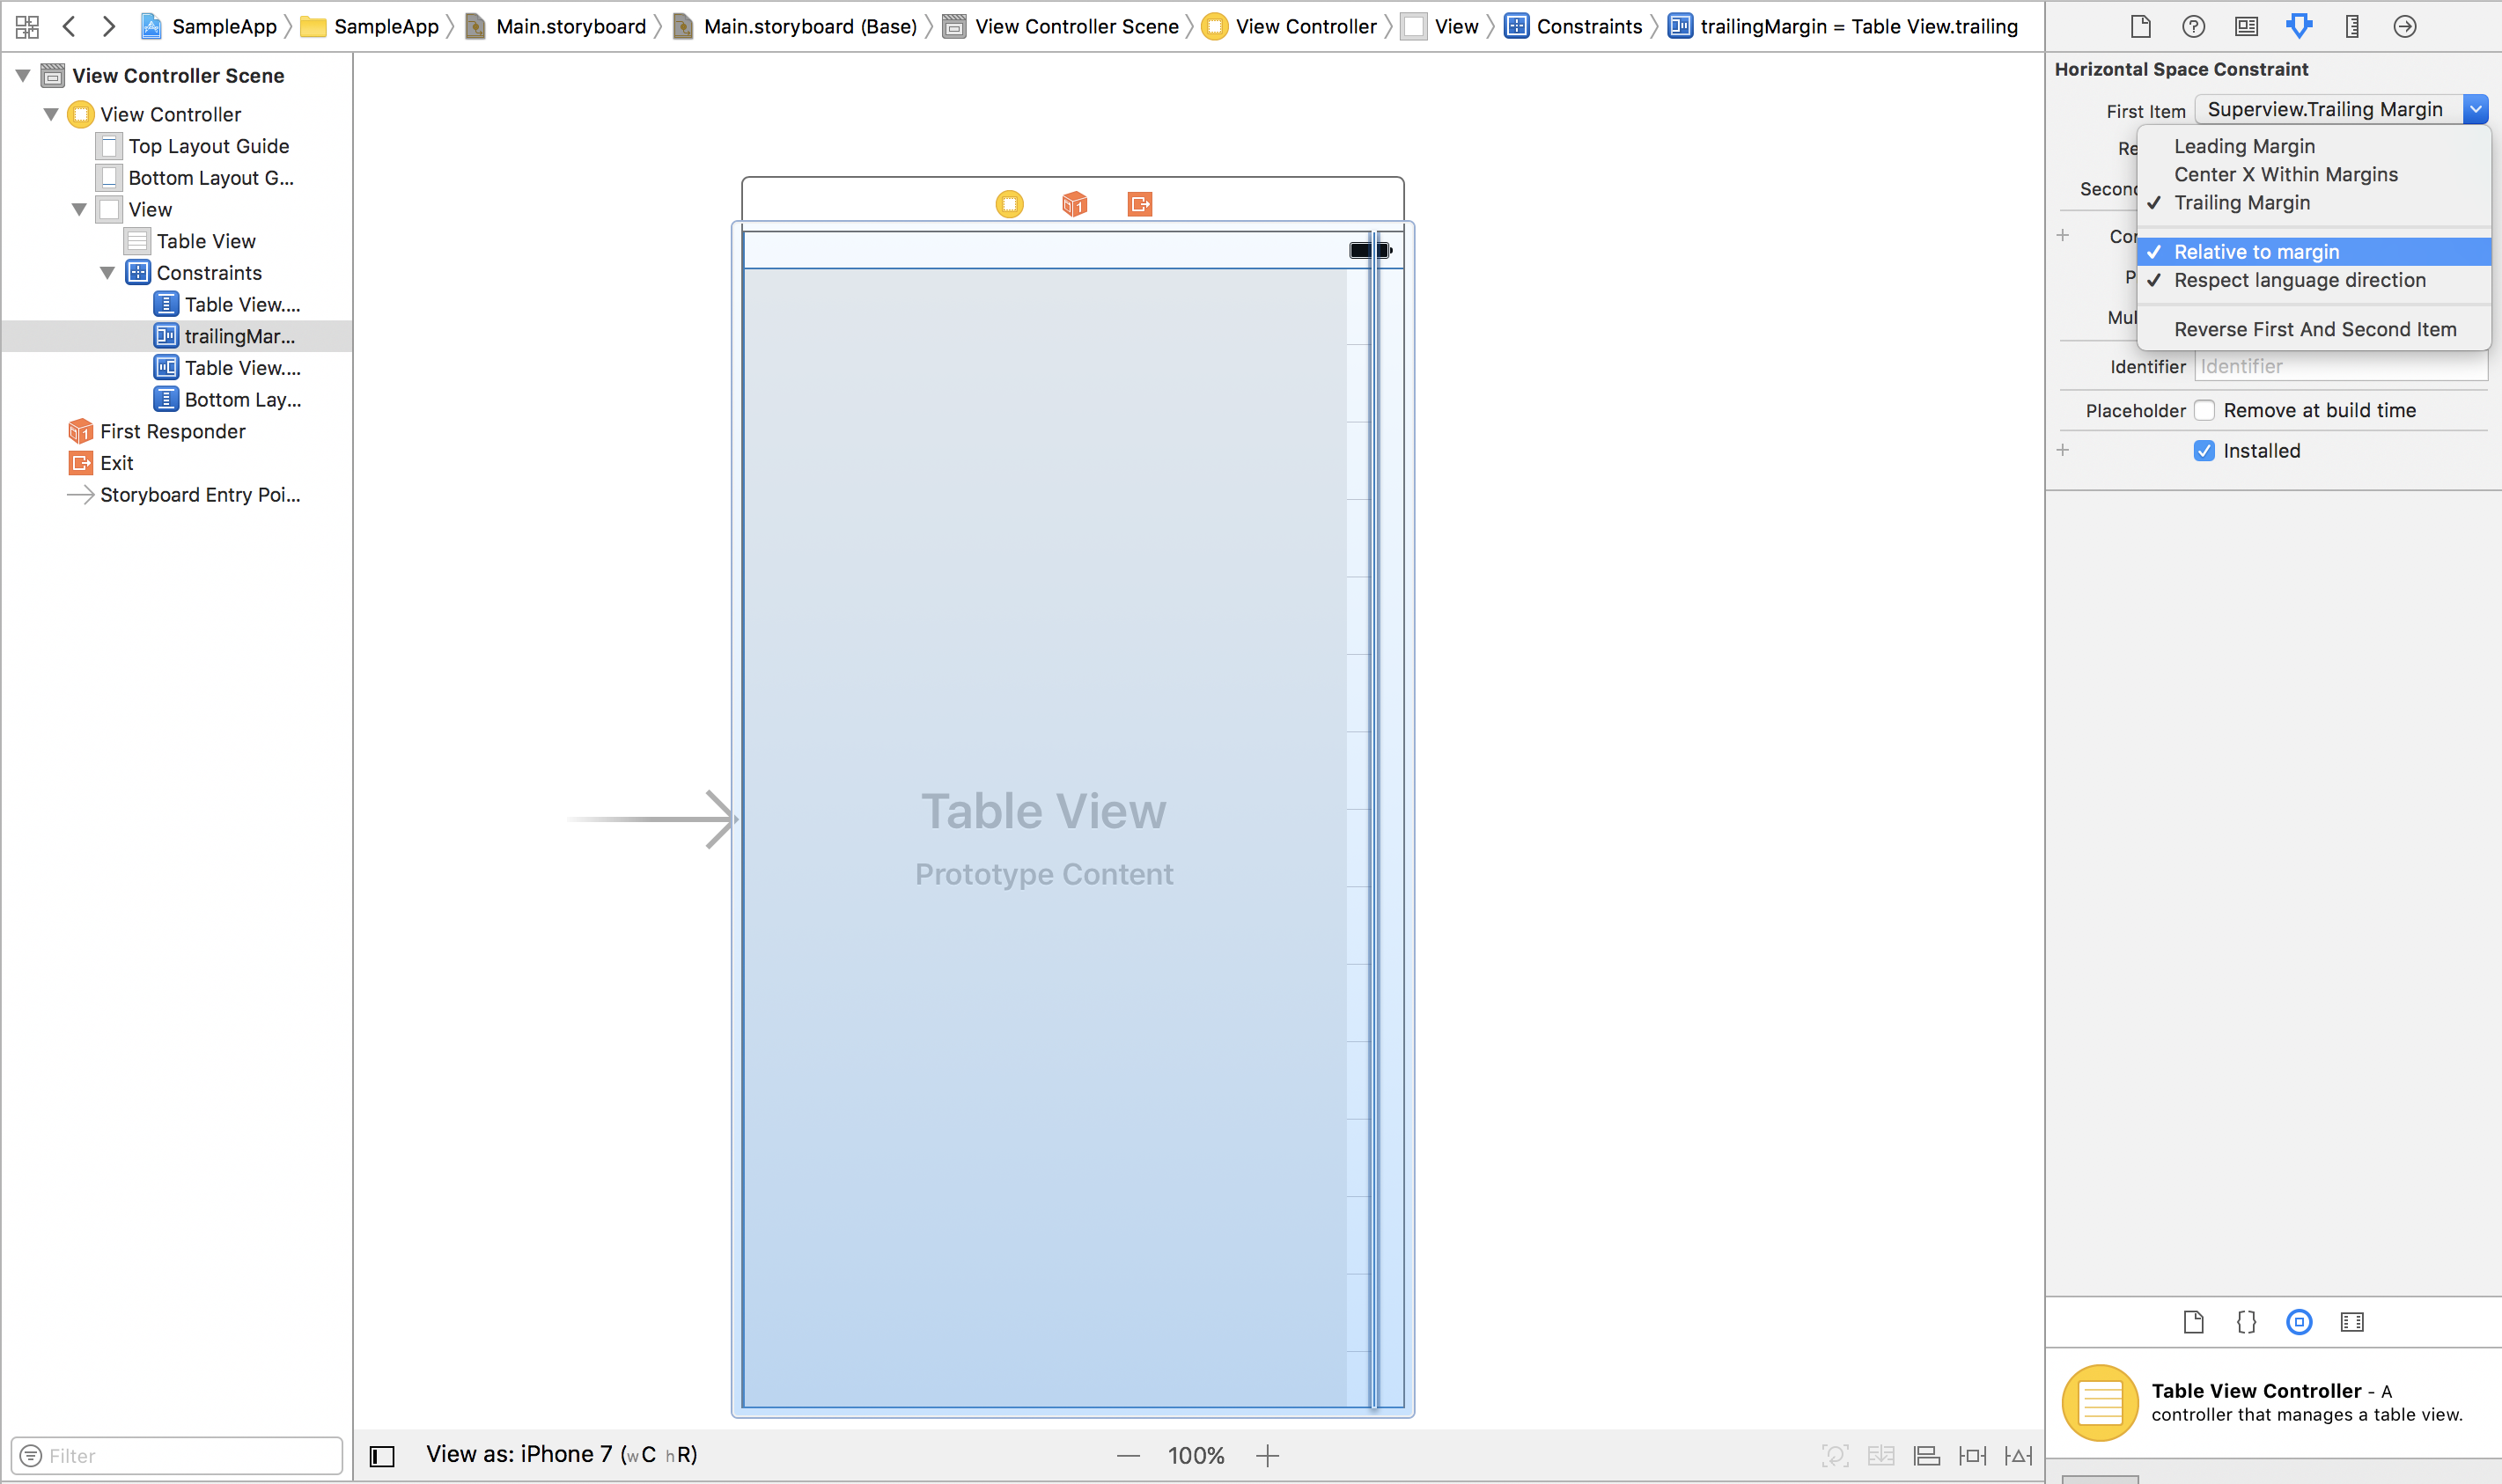Viewport: 2502px width, 1484px height.
Task: Check the Remove at build time checkbox
Action: point(2206,410)
